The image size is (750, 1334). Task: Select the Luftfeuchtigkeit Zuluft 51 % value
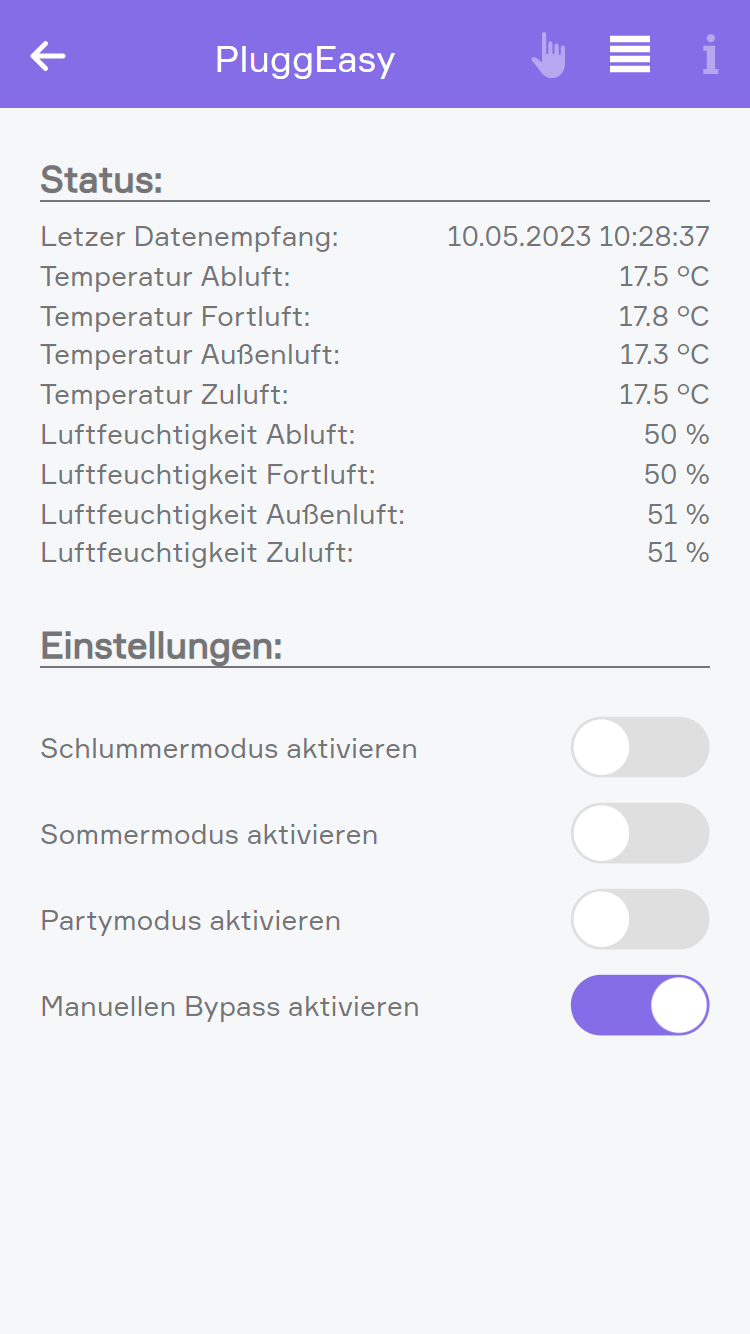678,552
